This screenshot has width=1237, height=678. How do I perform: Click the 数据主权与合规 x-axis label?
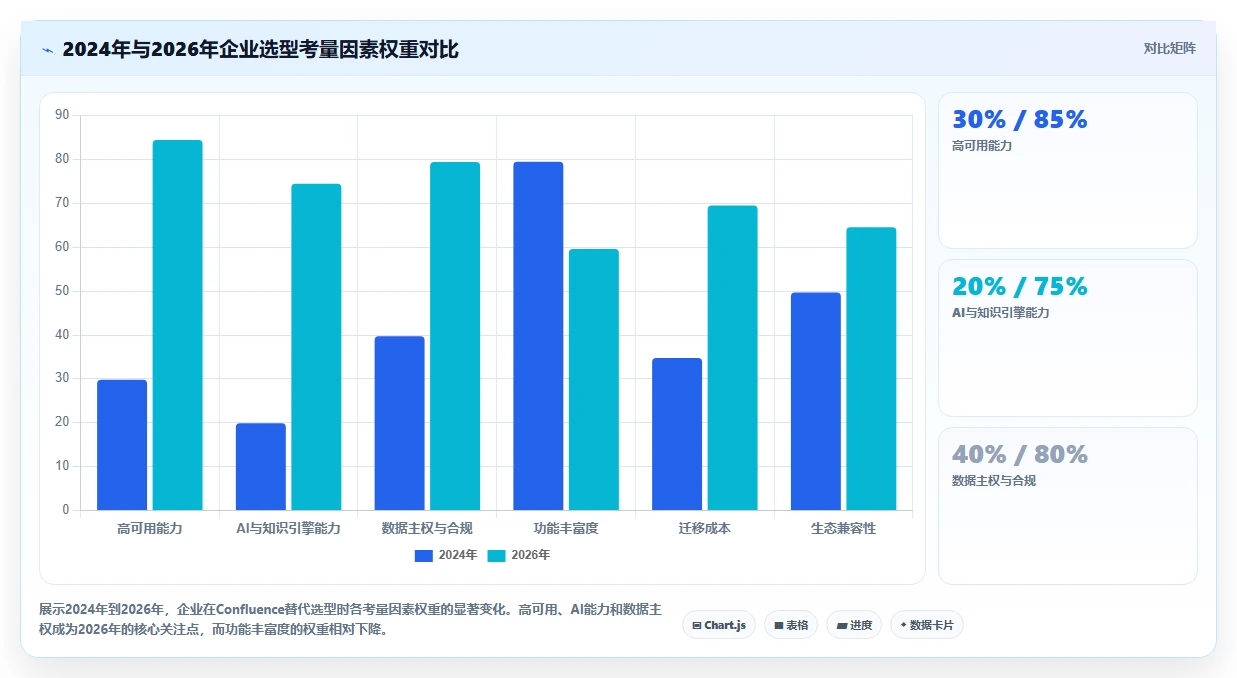click(x=427, y=528)
